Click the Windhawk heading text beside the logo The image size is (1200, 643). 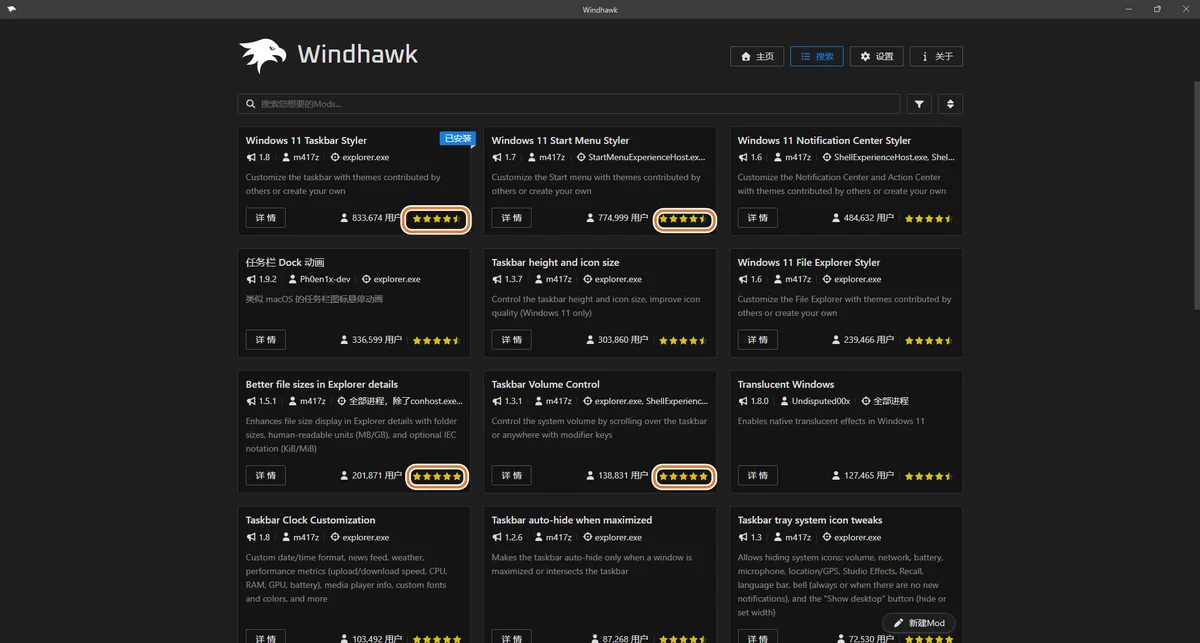(358, 54)
